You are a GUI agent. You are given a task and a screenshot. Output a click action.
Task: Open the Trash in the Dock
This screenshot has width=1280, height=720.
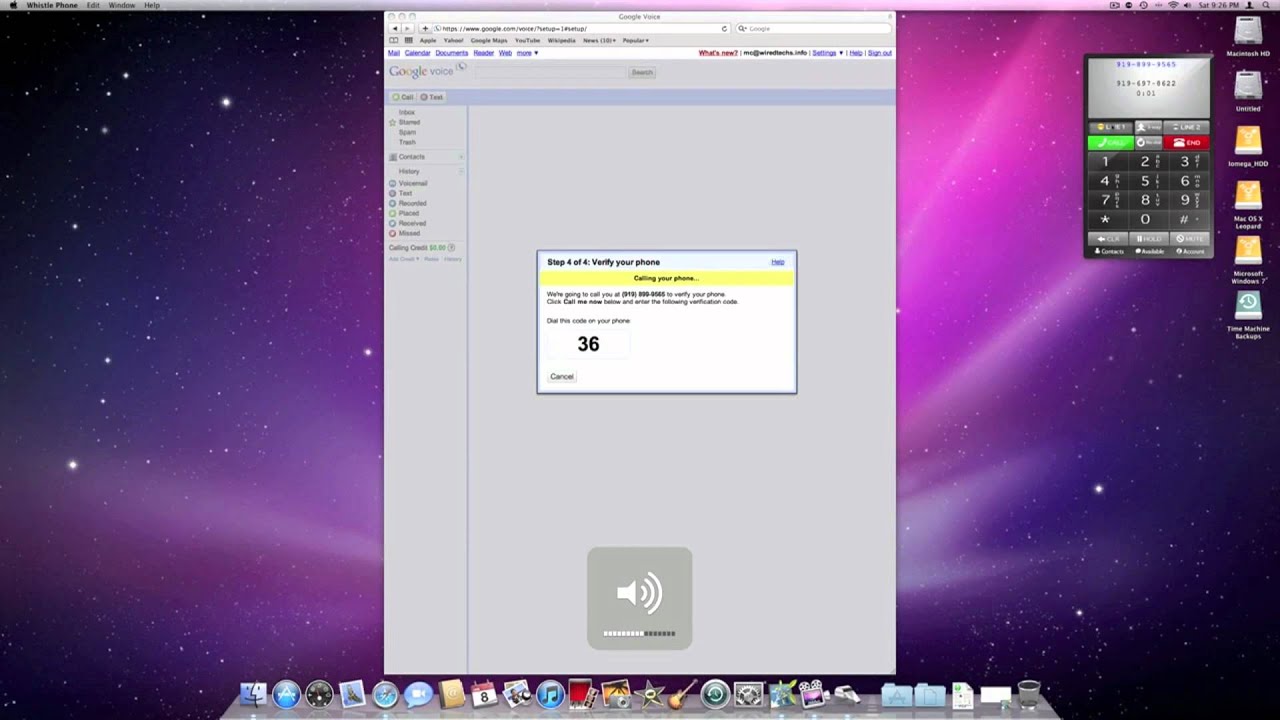click(x=1028, y=693)
